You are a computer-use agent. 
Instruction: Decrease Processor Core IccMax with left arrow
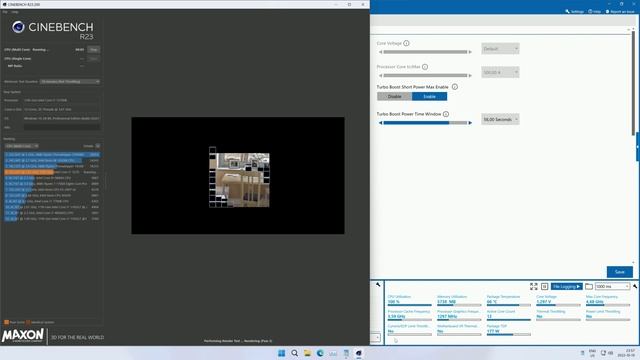pos(380,76)
